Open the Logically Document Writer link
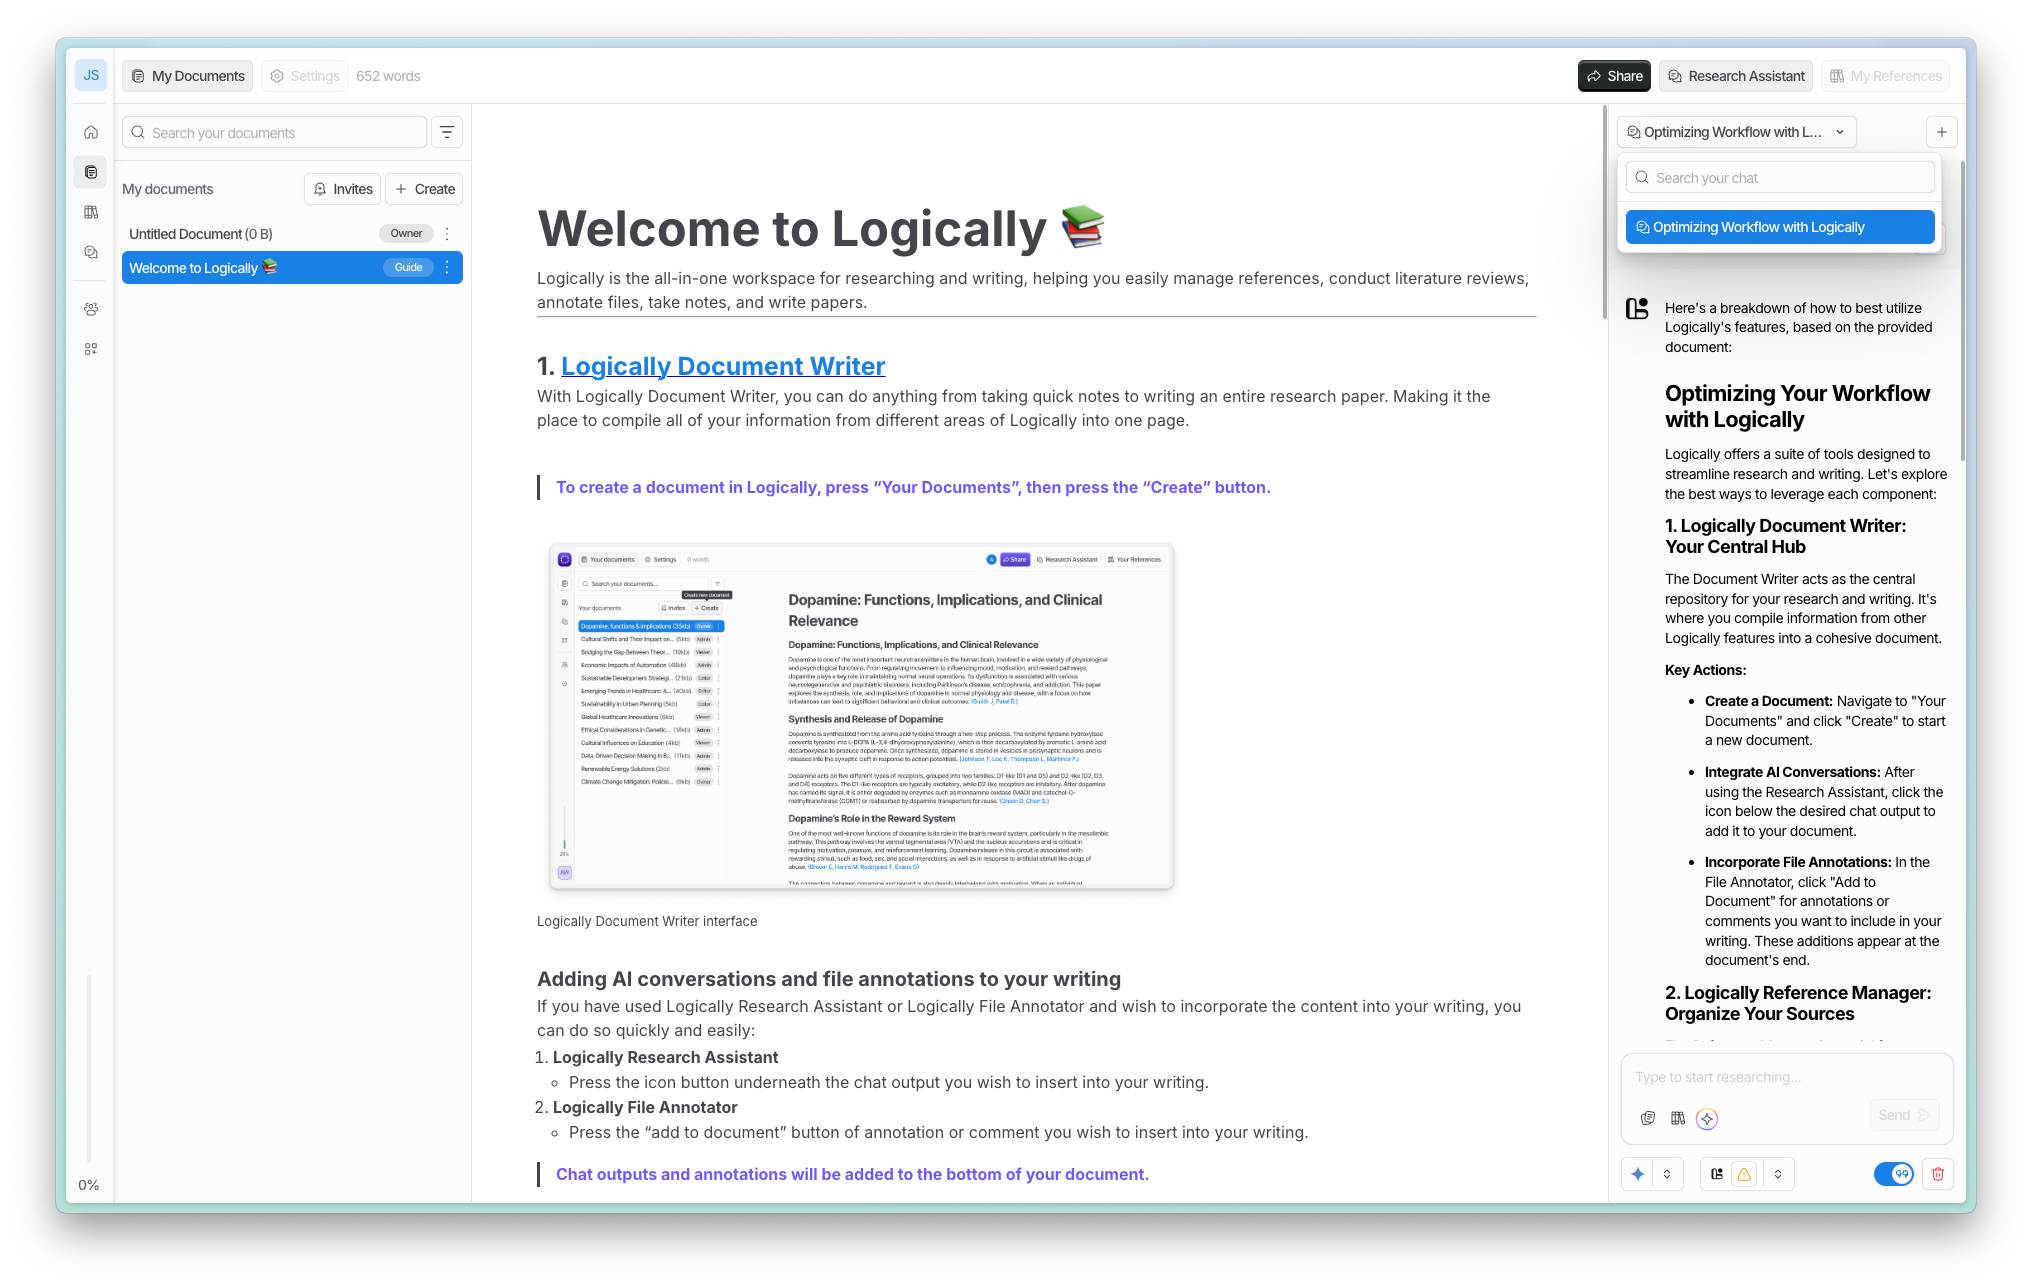This screenshot has height=1287, width=2032. 722,366
